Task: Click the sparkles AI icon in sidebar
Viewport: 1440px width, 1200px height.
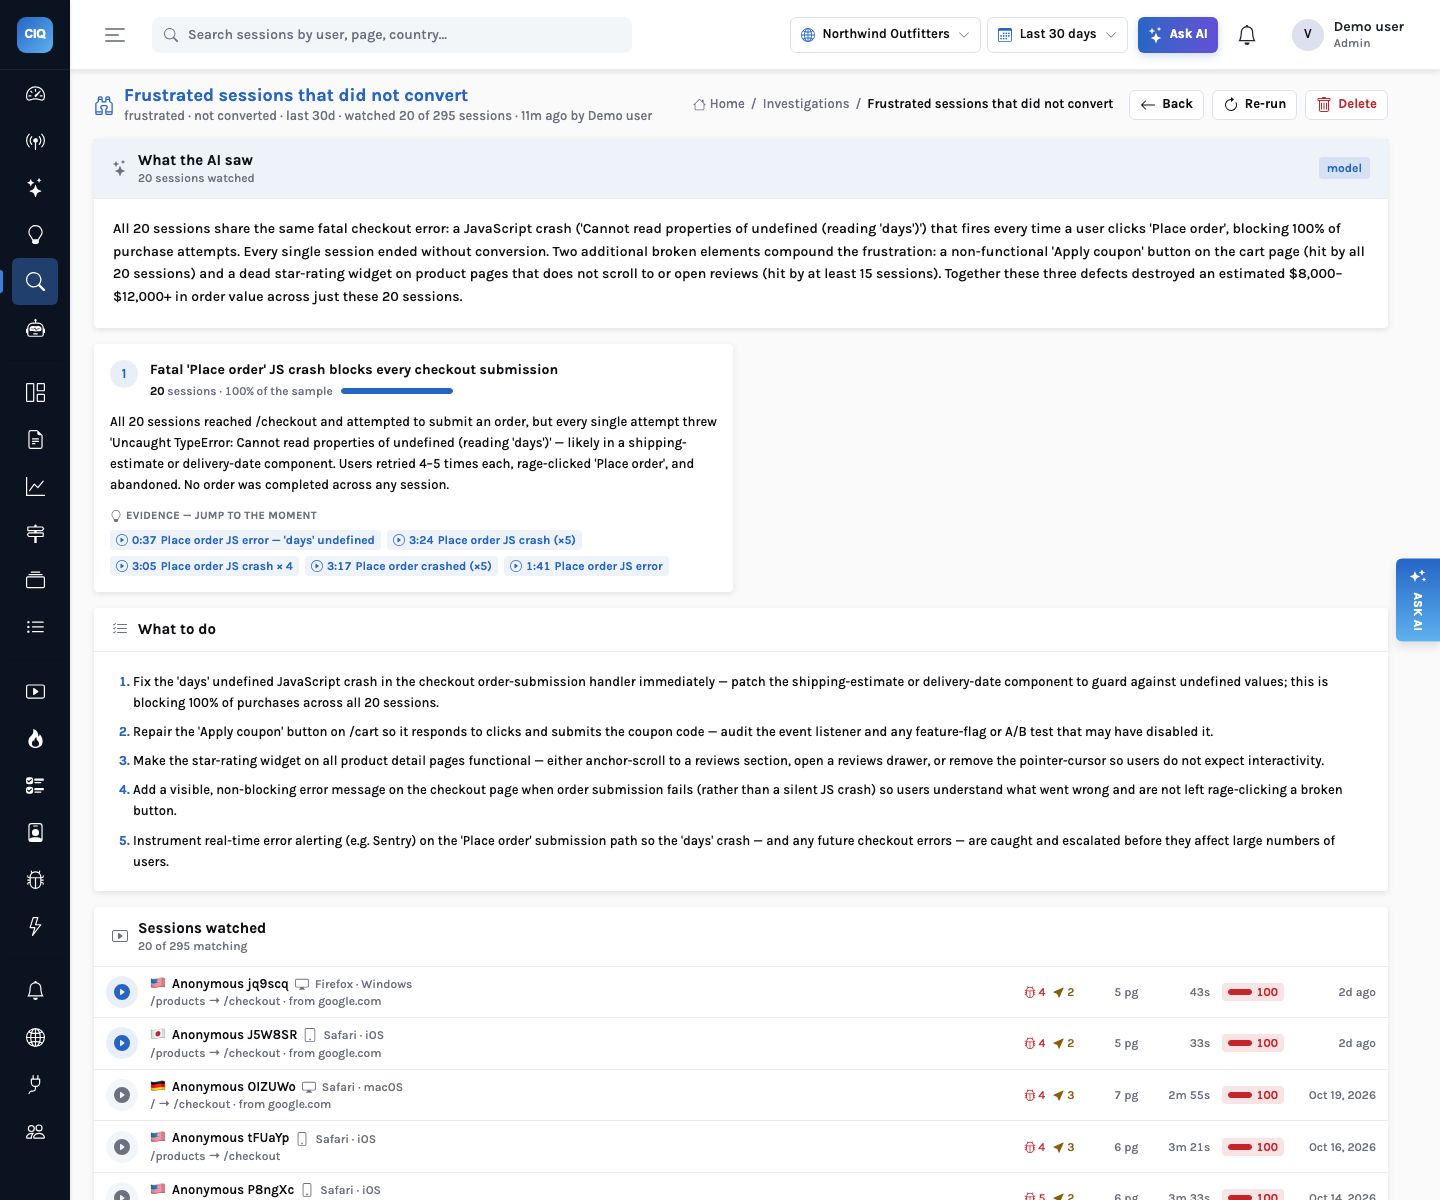Action: [x=35, y=188]
